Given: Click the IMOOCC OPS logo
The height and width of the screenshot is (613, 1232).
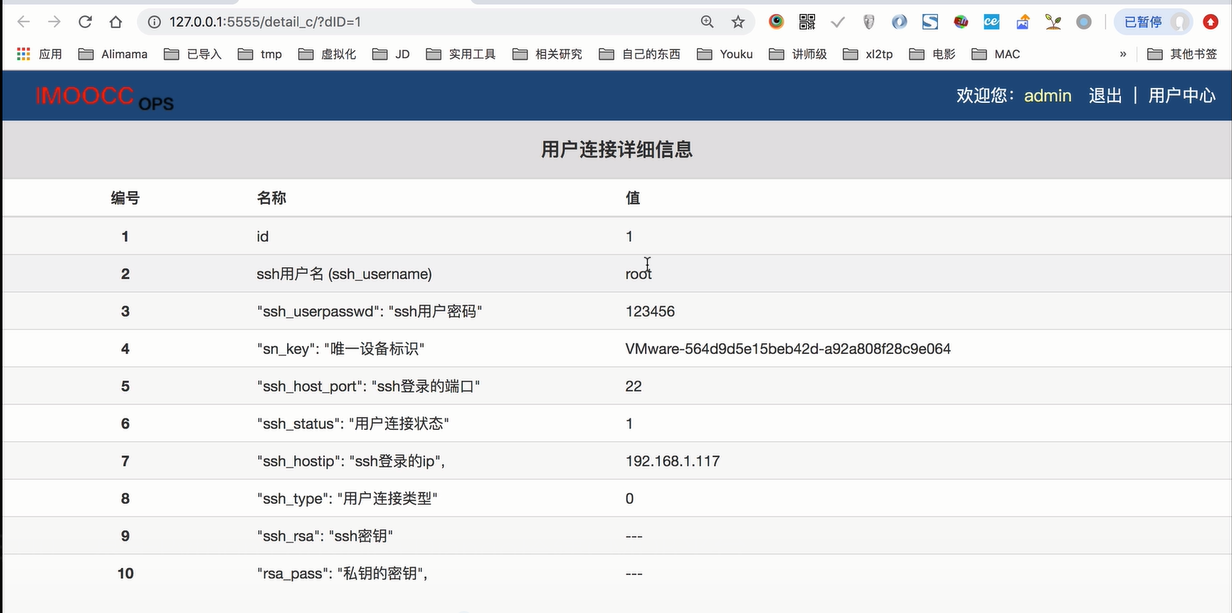Looking at the screenshot, I should point(104,97).
